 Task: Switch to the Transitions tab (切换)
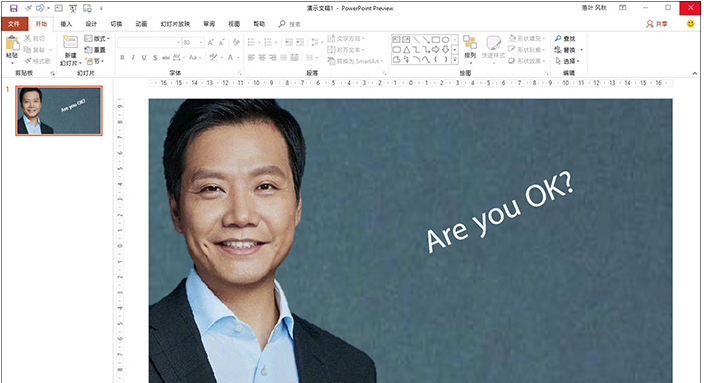click(116, 24)
